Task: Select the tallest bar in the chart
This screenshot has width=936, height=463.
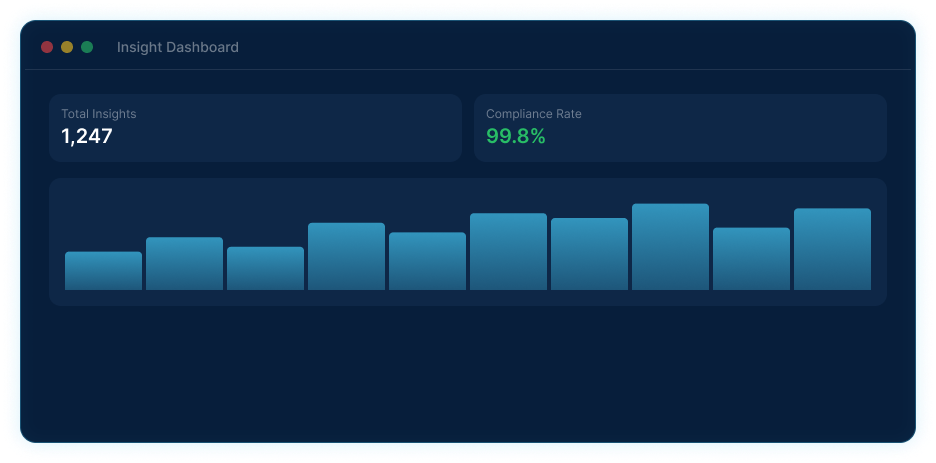Action: (x=670, y=247)
